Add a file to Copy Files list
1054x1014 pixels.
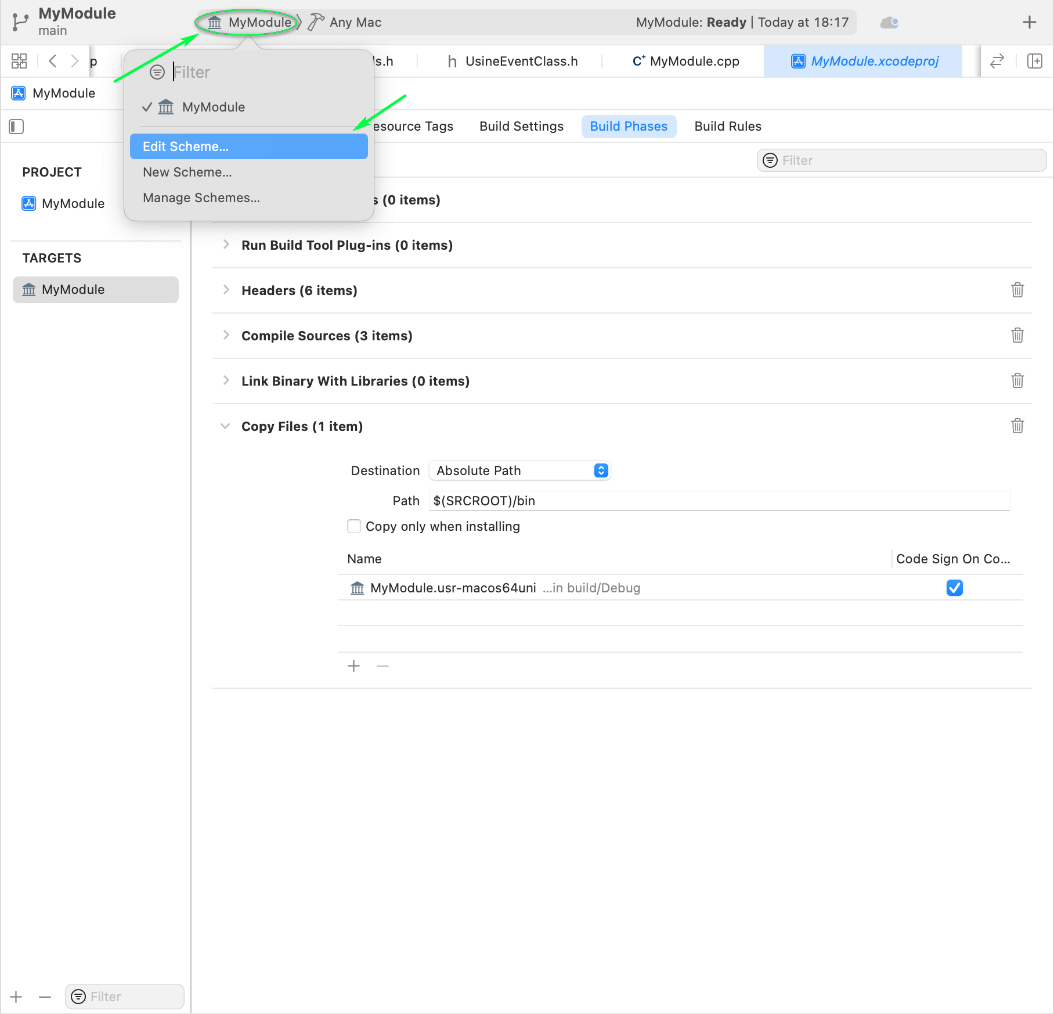(x=354, y=666)
